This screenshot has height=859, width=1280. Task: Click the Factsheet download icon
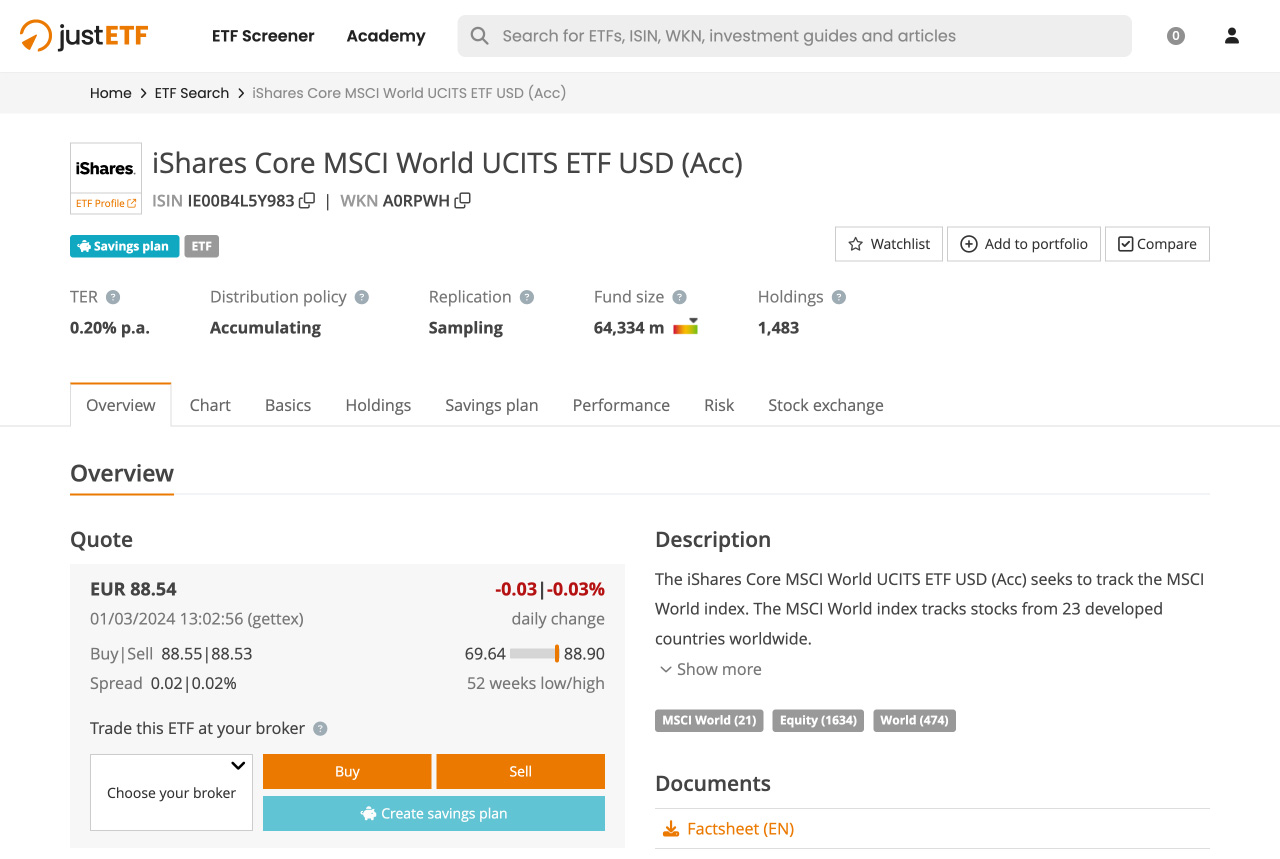(671, 829)
